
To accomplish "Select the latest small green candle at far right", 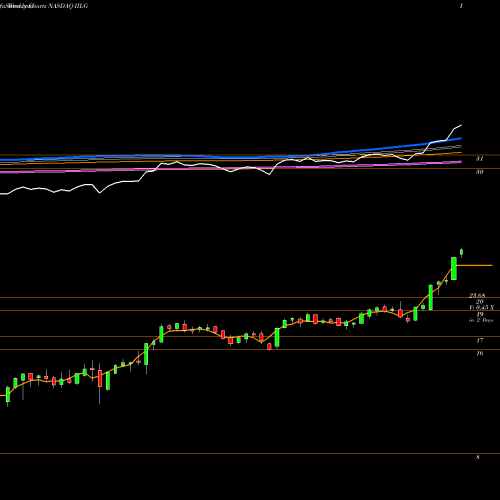I will click(x=462, y=252).
